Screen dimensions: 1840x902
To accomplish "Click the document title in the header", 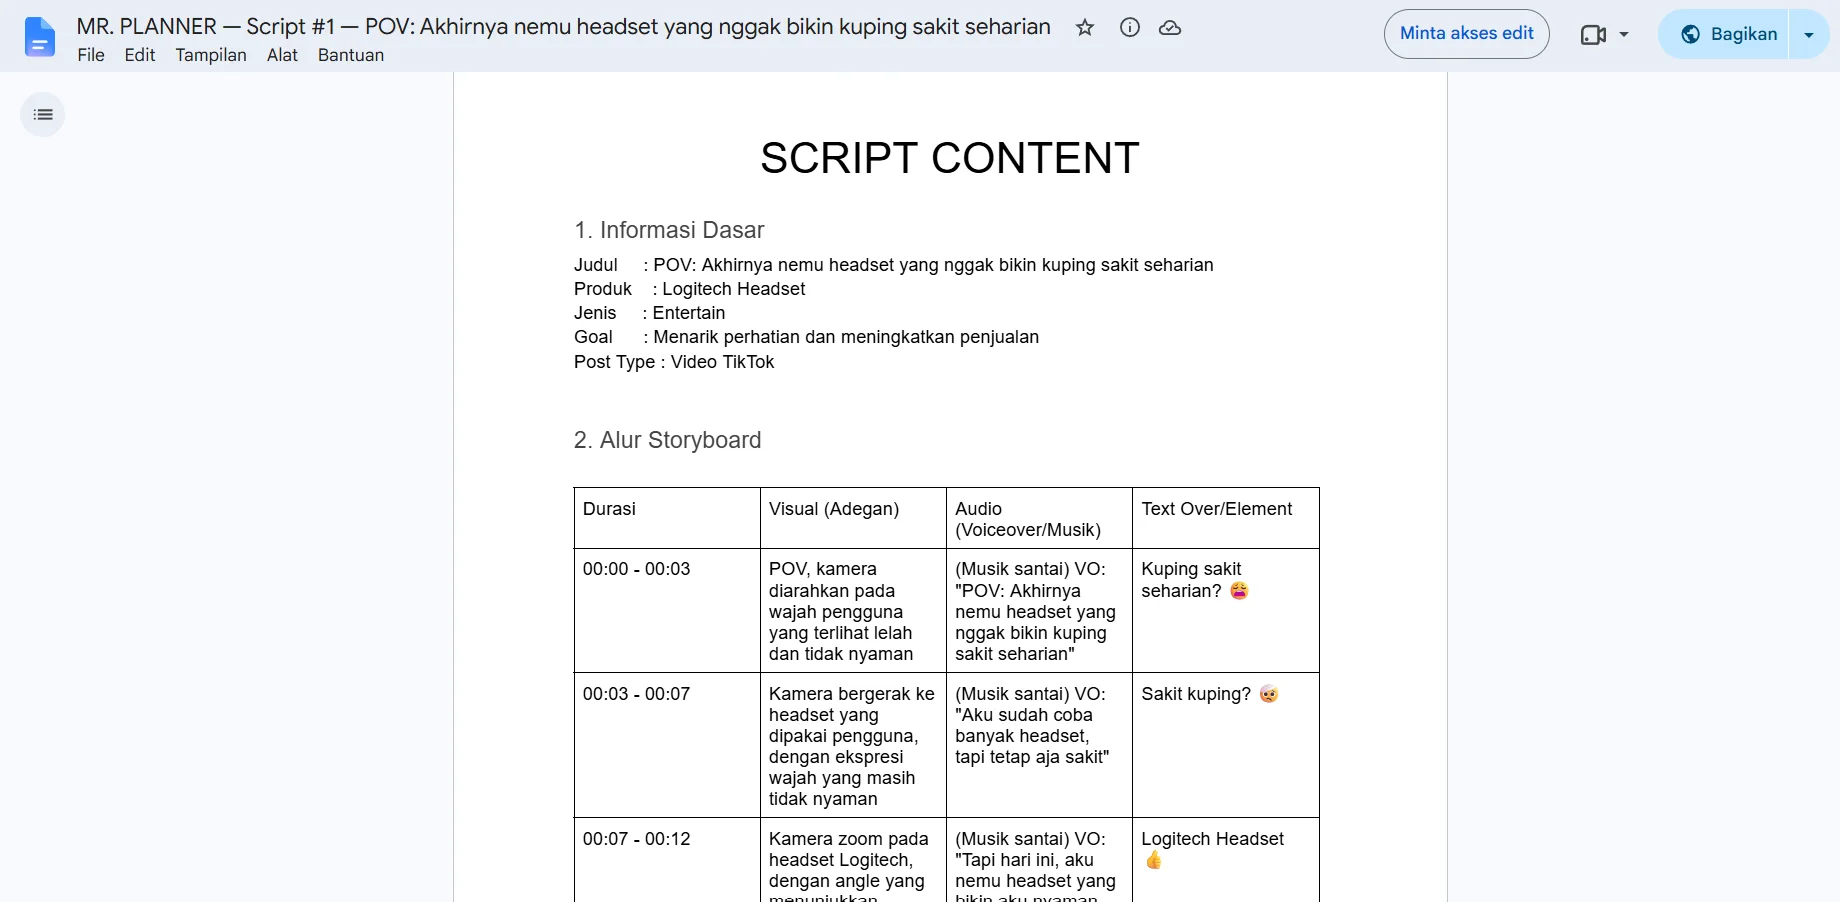I will pyautogui.click(x=564, y=27).
